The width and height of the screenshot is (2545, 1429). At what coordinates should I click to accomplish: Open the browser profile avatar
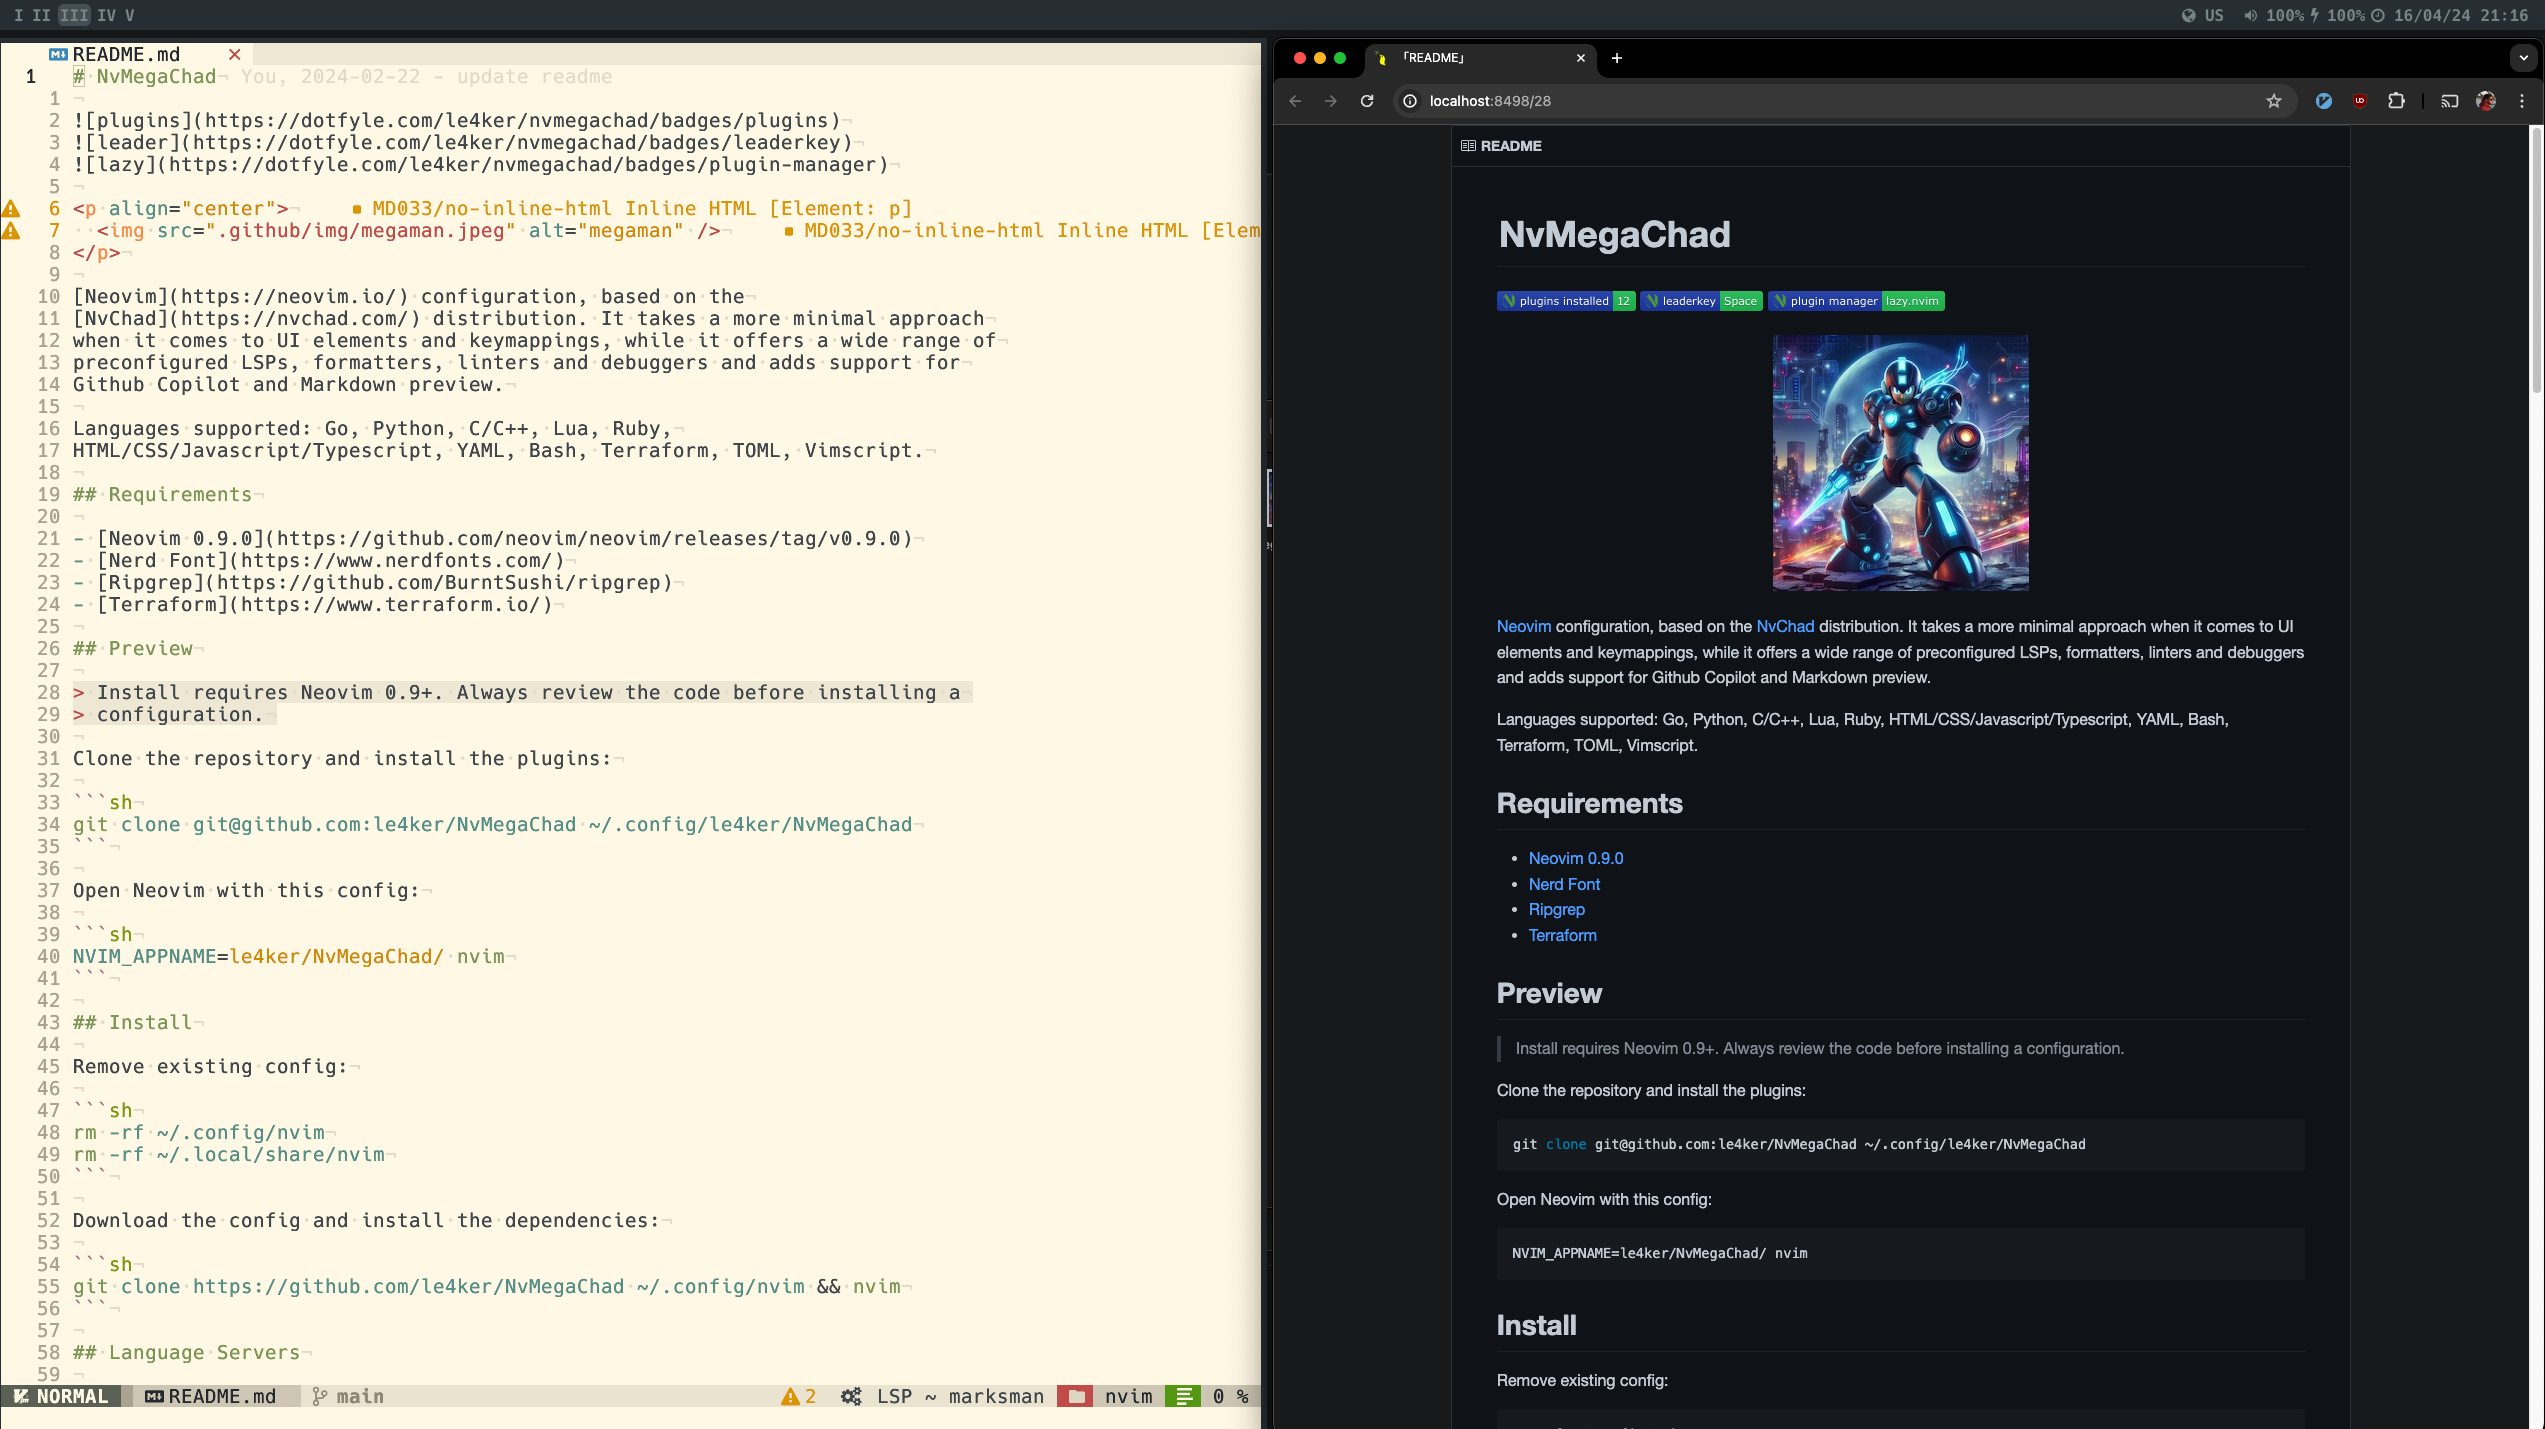pyautogui.click(x=2486, y=101)
